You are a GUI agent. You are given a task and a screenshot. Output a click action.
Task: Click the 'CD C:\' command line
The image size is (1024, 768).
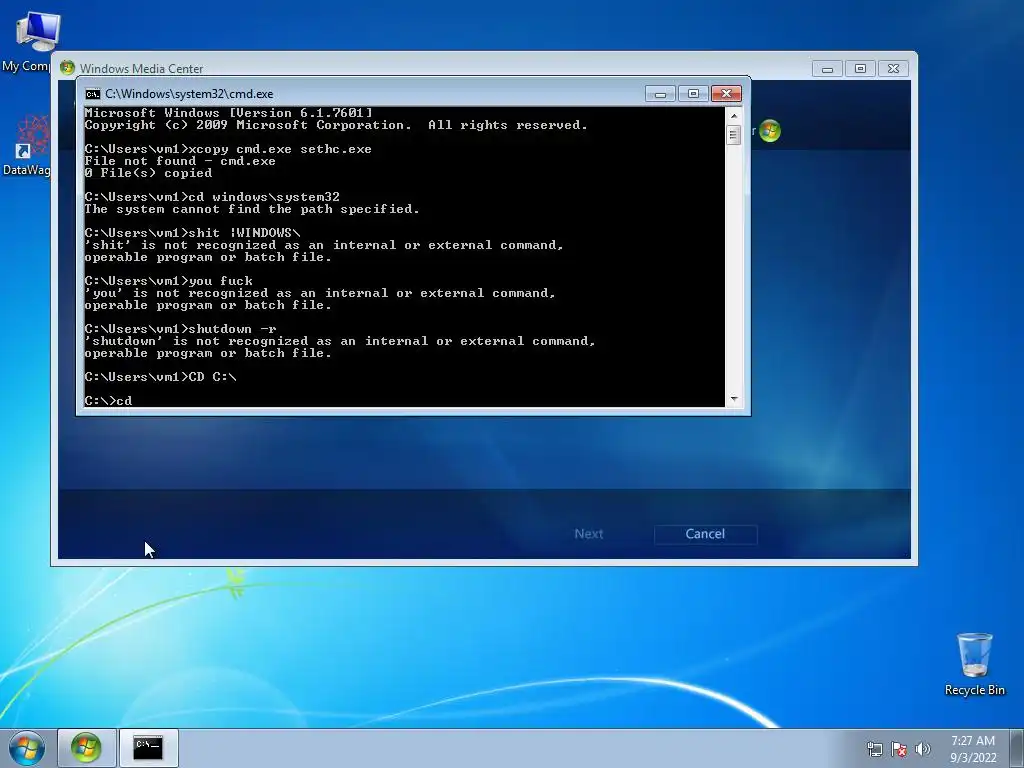pyautogui.click(x=161, y=377)
